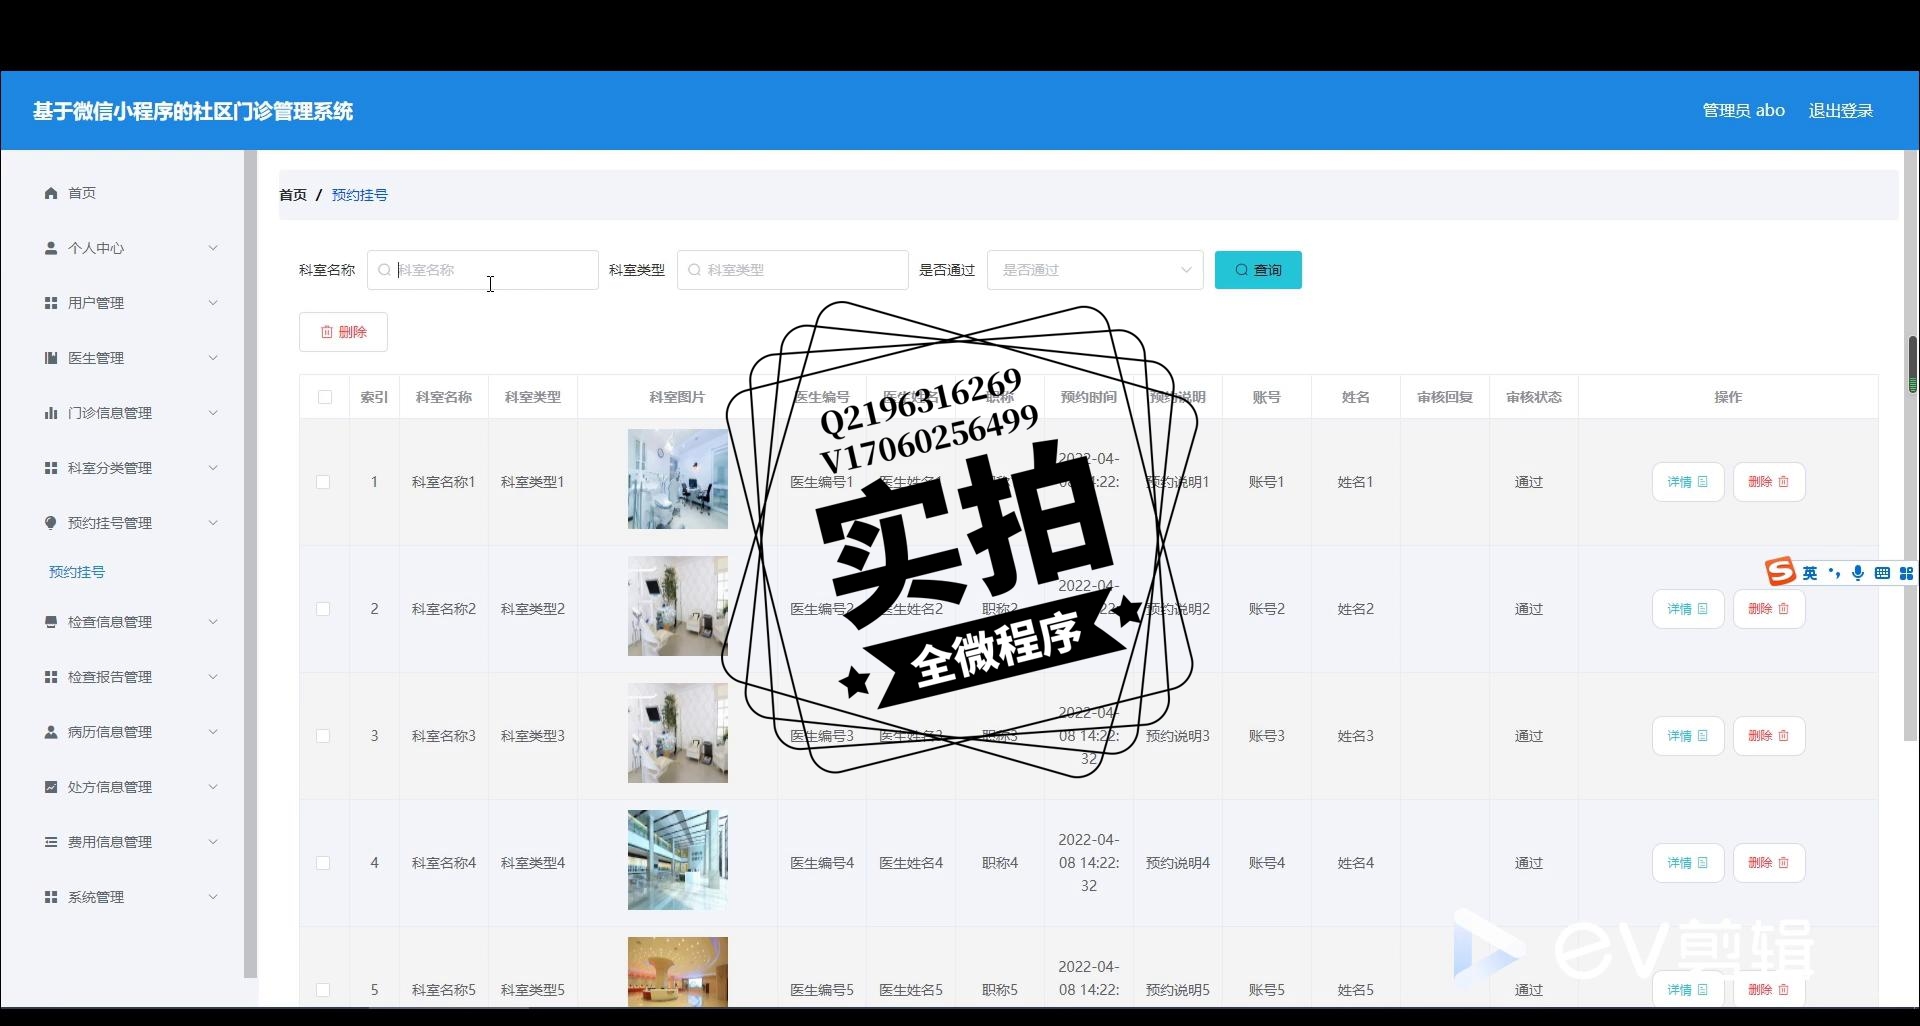1920x1026 pixels.
Task: Focus the 科室名称 search input
Action: point(483,270)
